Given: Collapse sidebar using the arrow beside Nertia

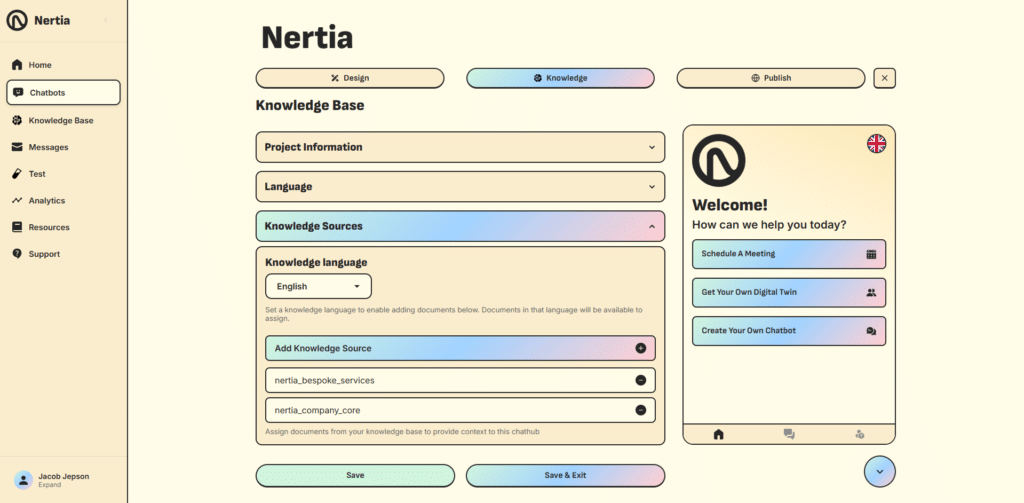Looking at the screenshot, I should coord(106,20).
